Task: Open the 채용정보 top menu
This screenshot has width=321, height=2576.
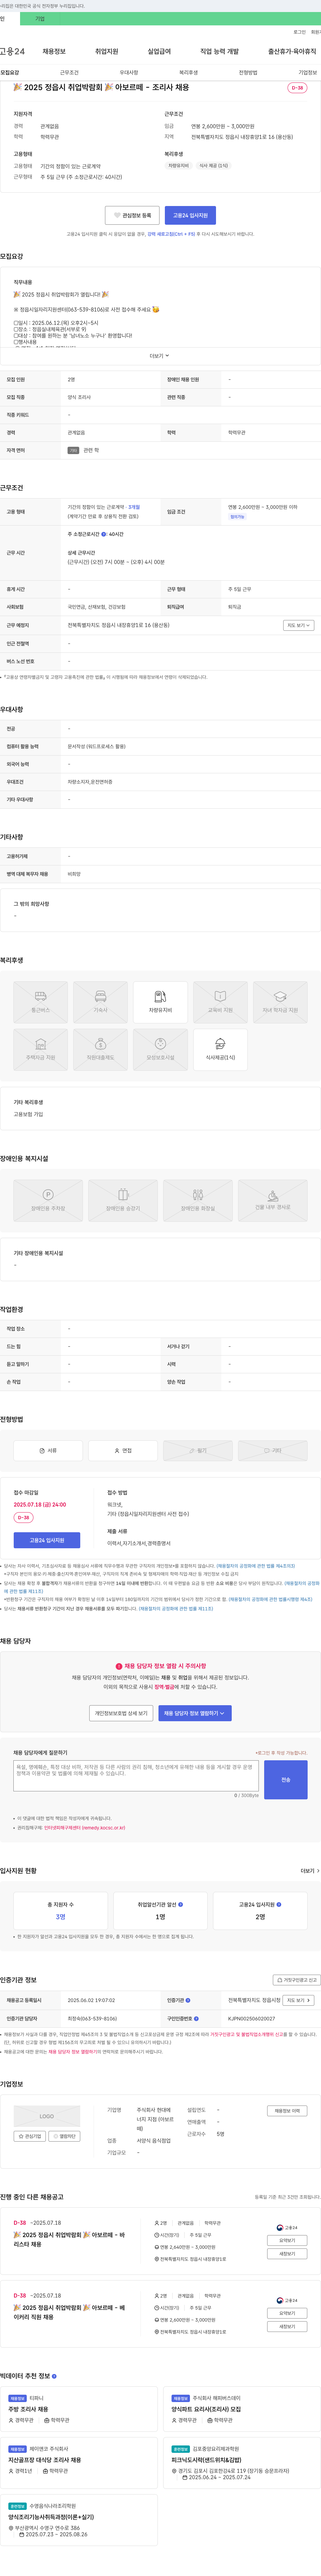Action: (x=54, y=51)
